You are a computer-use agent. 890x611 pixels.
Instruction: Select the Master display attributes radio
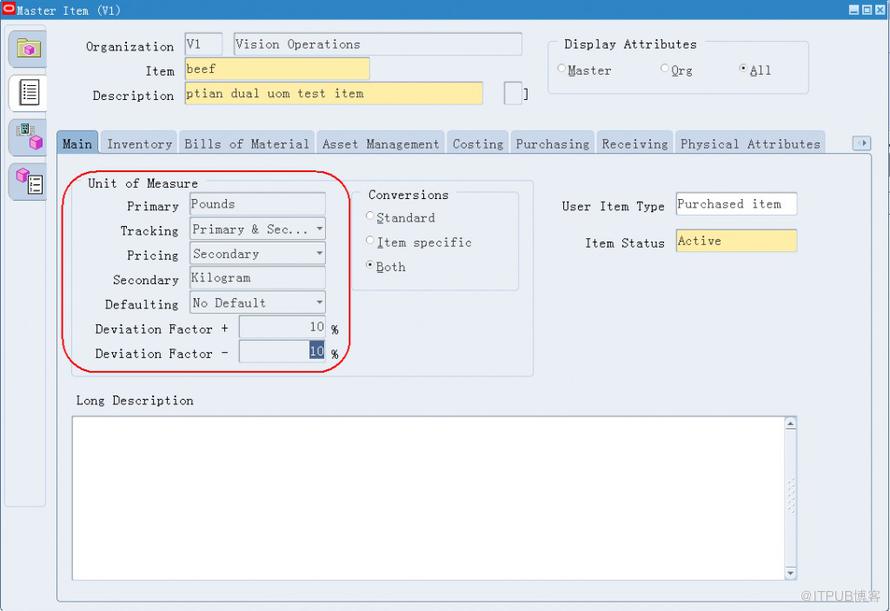pyautogui.click(x=561, y=69)
